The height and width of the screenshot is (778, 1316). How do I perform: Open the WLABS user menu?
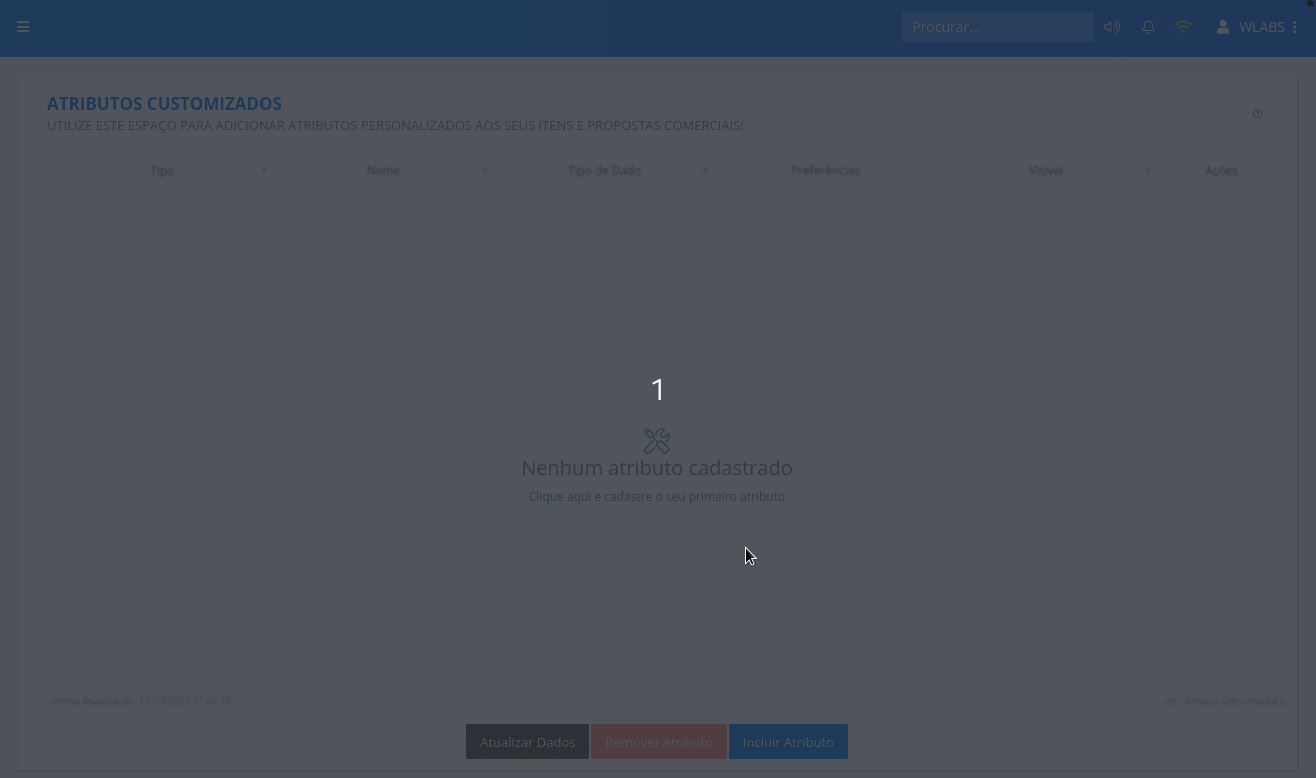1250,27
